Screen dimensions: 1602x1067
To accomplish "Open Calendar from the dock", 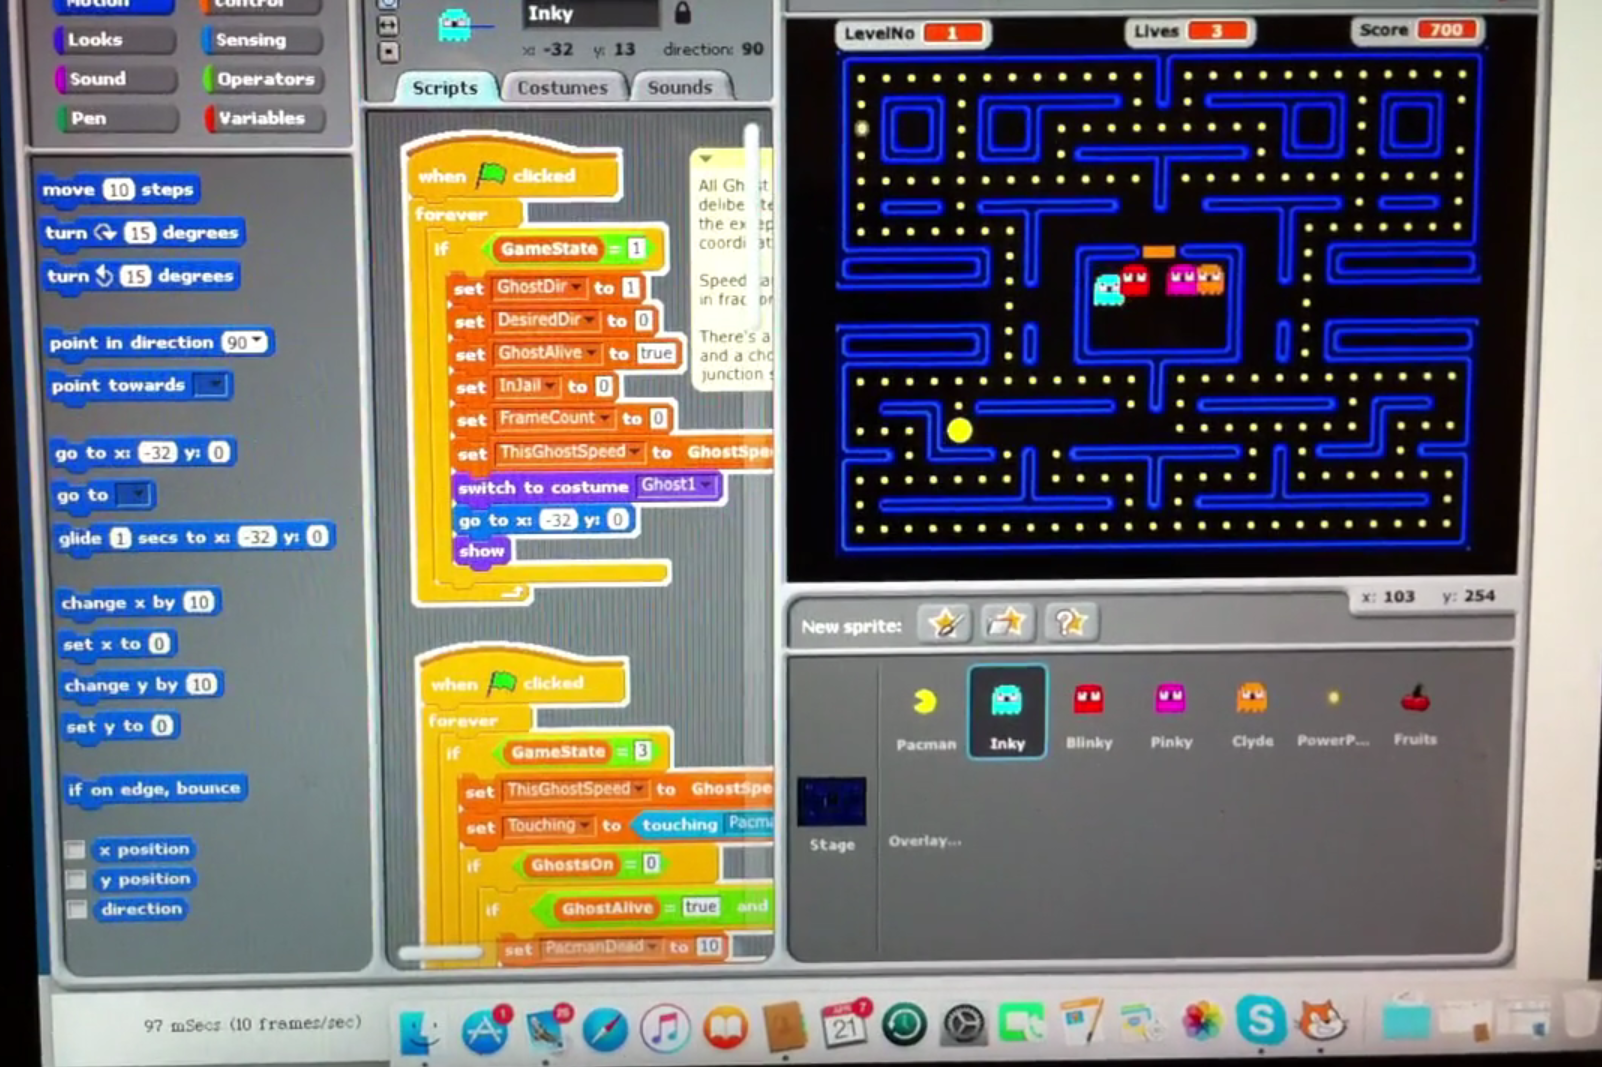I will (845, 1026).
